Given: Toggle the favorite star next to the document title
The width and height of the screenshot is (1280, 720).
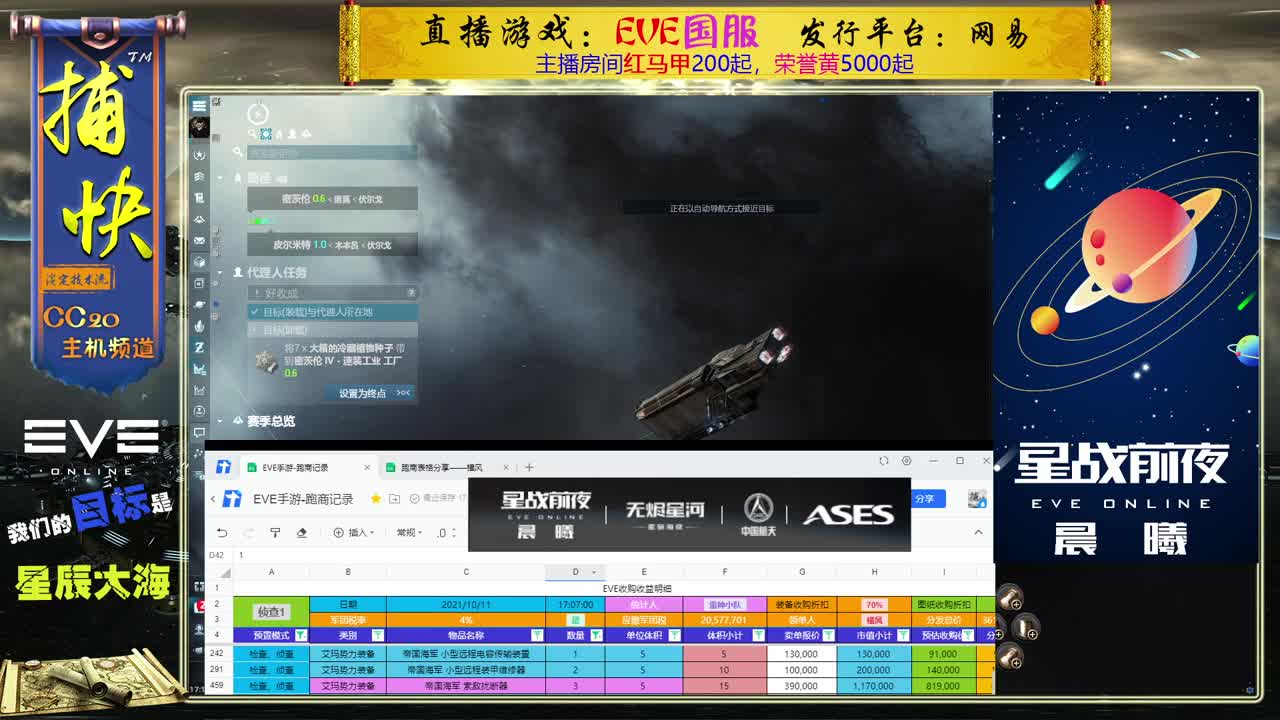Looking at the screenshot, I should point(375,498).
